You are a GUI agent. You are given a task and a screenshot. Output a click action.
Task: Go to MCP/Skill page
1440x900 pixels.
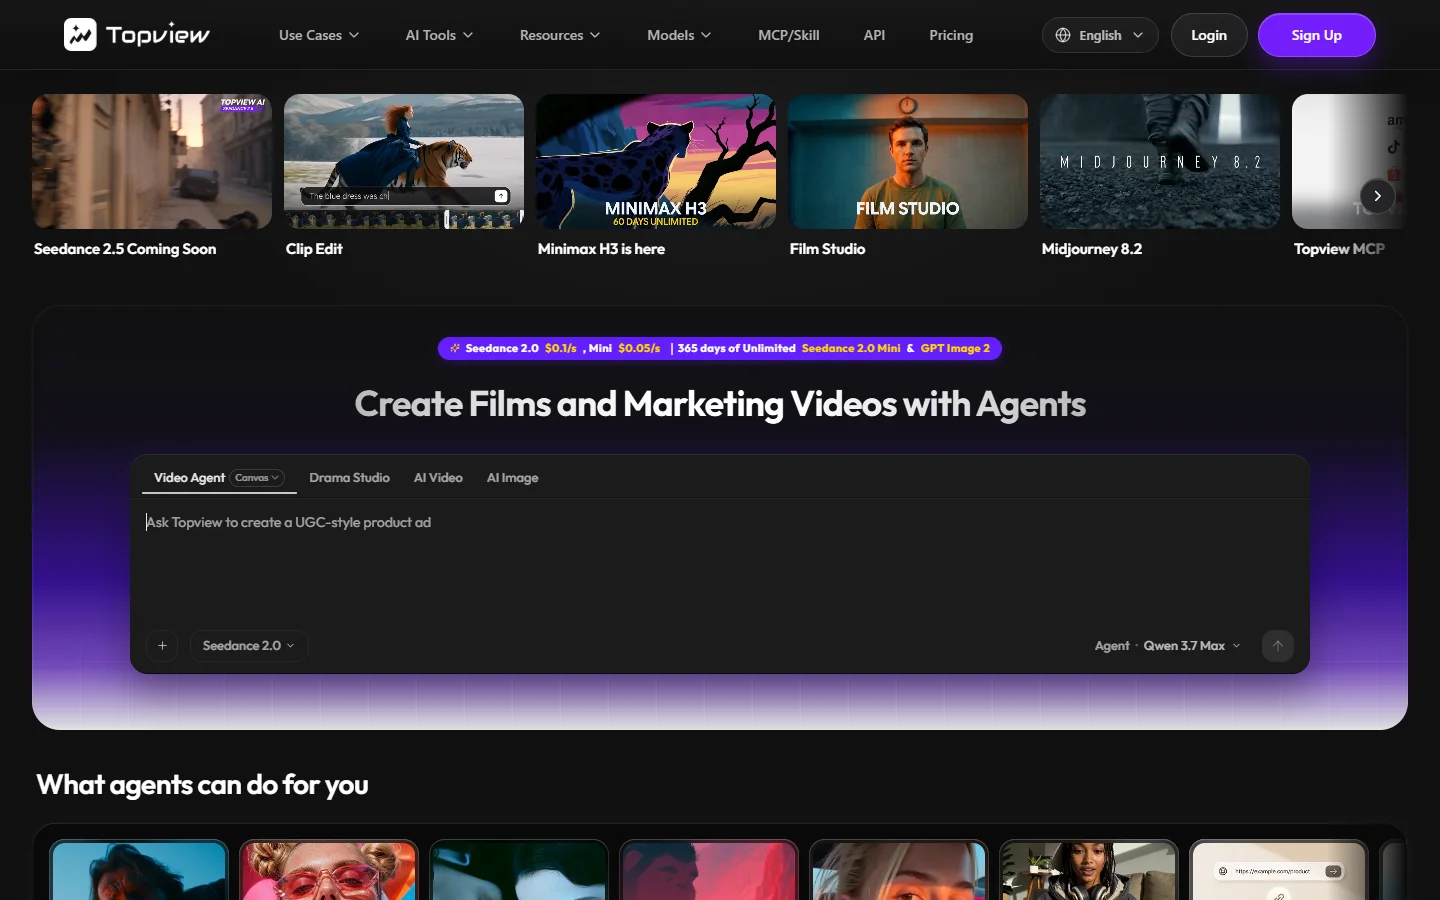point(789,35)
